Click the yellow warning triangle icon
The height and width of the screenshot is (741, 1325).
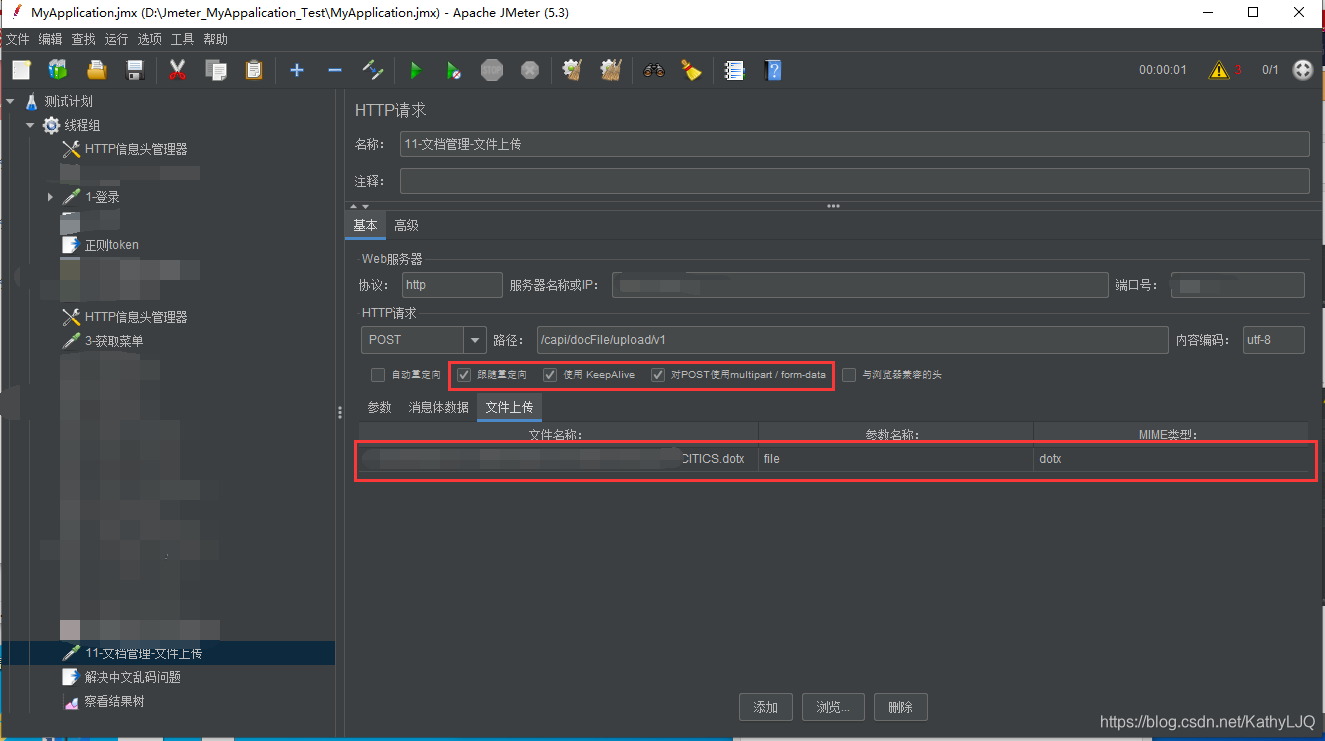1218,70
